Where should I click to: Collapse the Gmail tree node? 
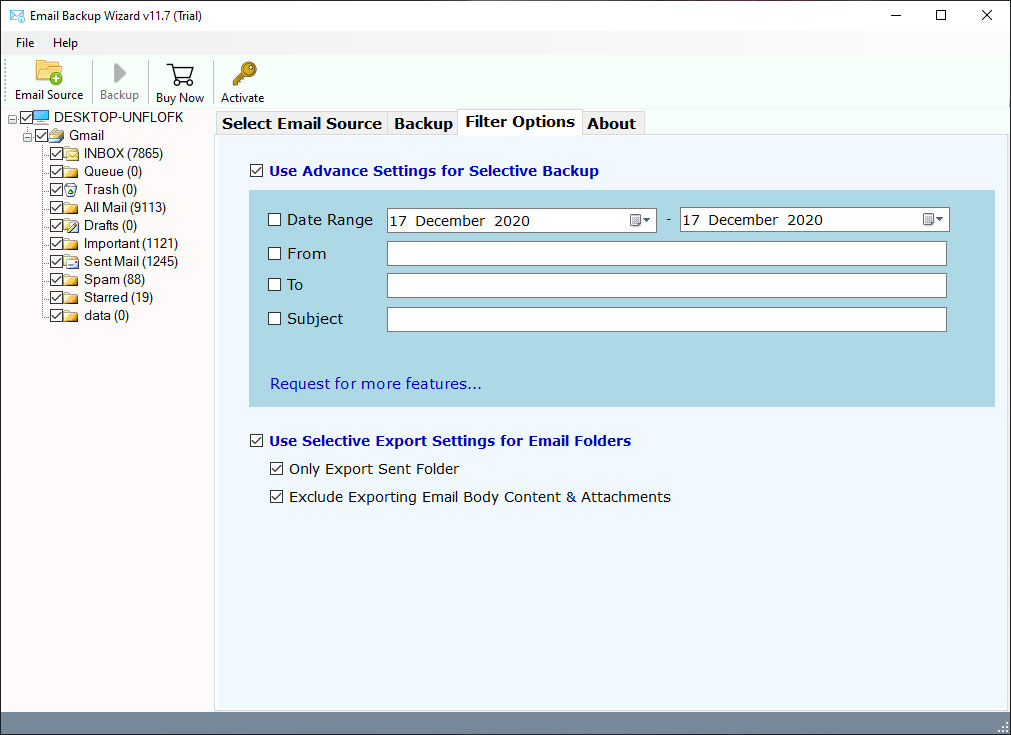coord(27,137)
